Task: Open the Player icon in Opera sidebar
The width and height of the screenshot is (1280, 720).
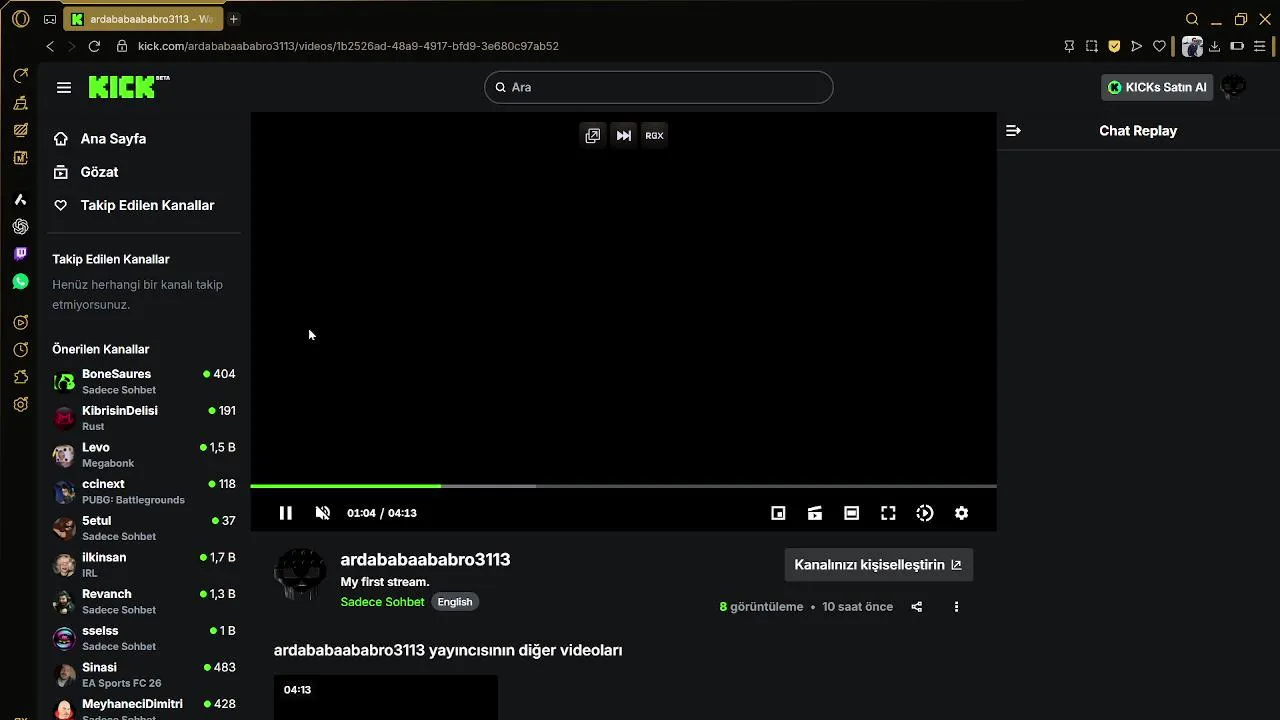Action: tap(20, 322)
